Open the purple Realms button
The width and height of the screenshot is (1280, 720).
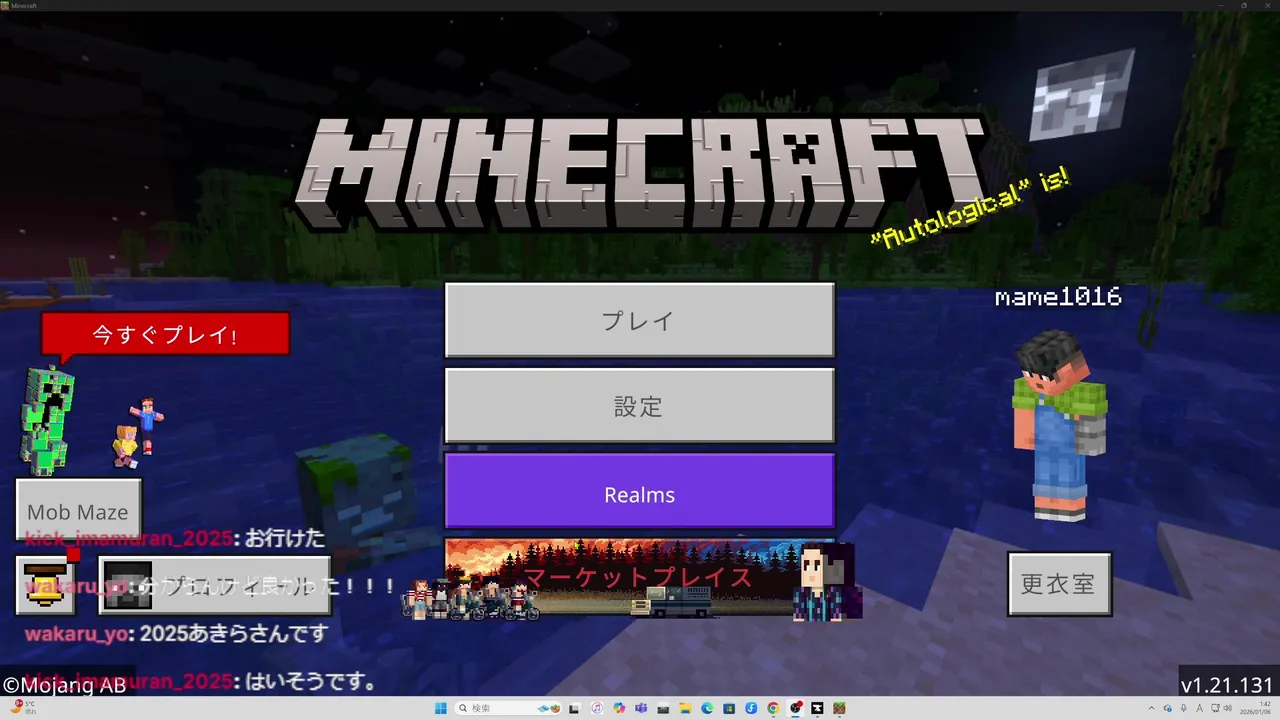[x=639, y=492]
